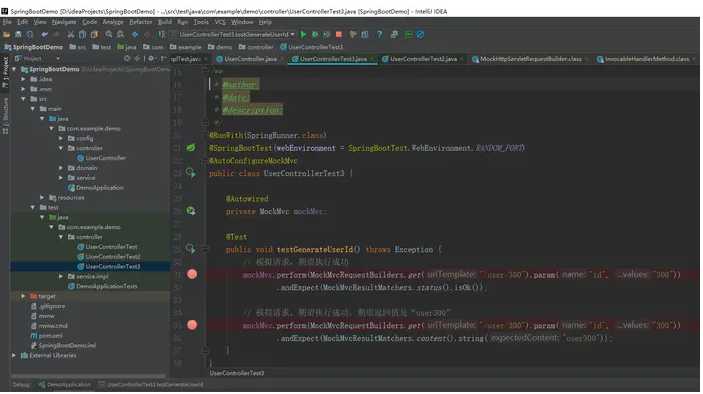Collapse the src folder
The image size is (703, 394).
[23, 99]
